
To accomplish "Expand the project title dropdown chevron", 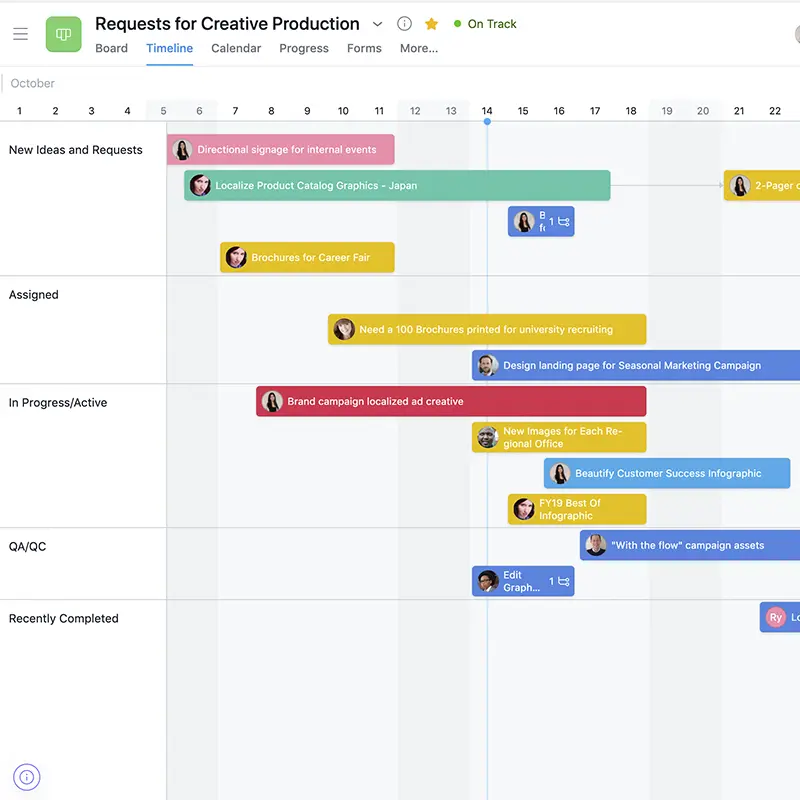I will (x=377, y=24).
